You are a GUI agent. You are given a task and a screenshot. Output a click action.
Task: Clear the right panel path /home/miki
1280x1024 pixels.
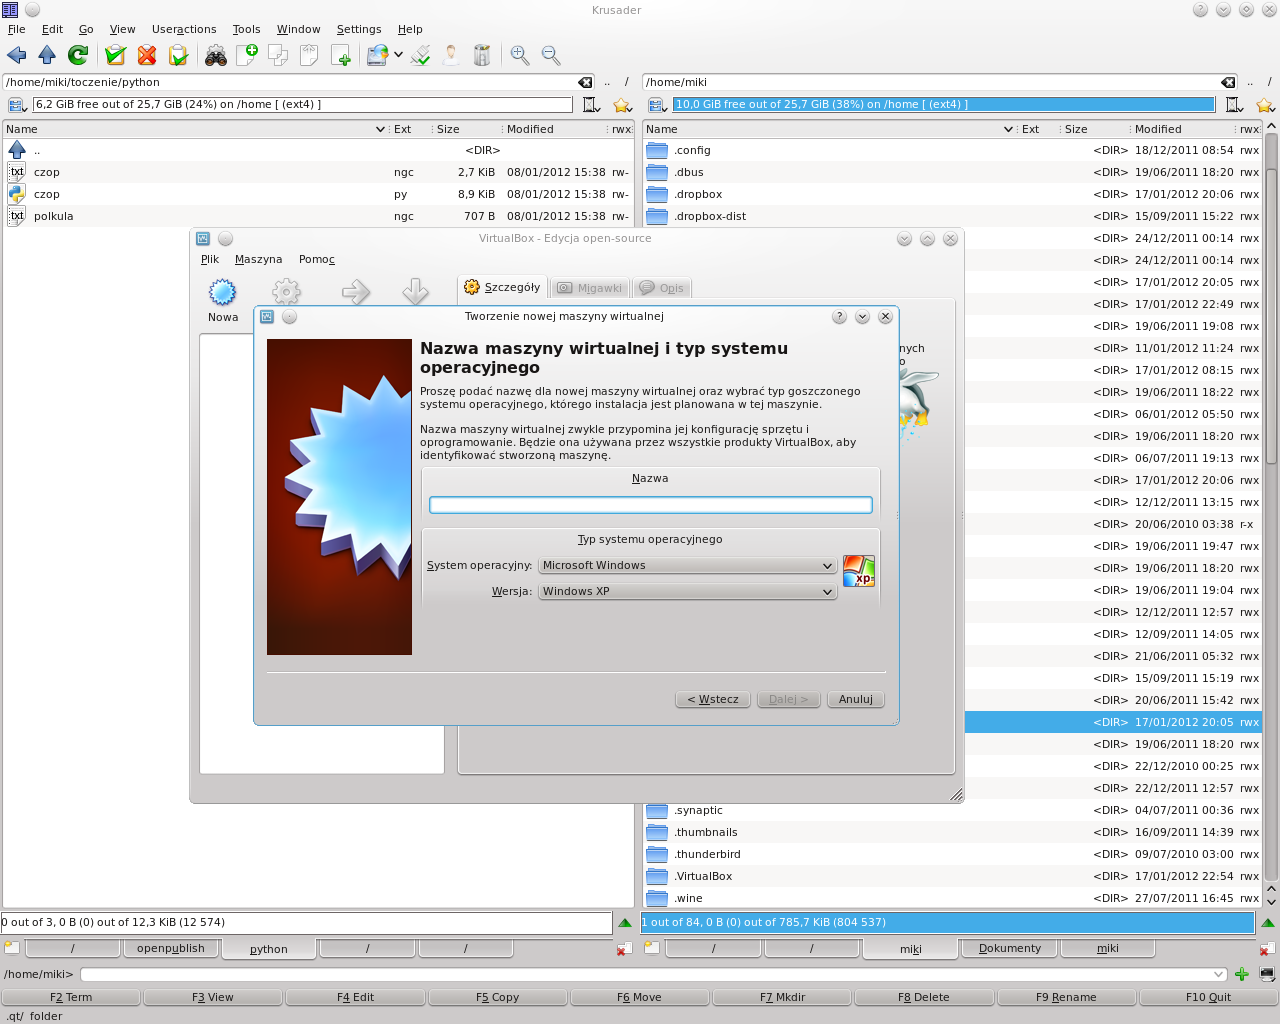[x=1228, y=82]
